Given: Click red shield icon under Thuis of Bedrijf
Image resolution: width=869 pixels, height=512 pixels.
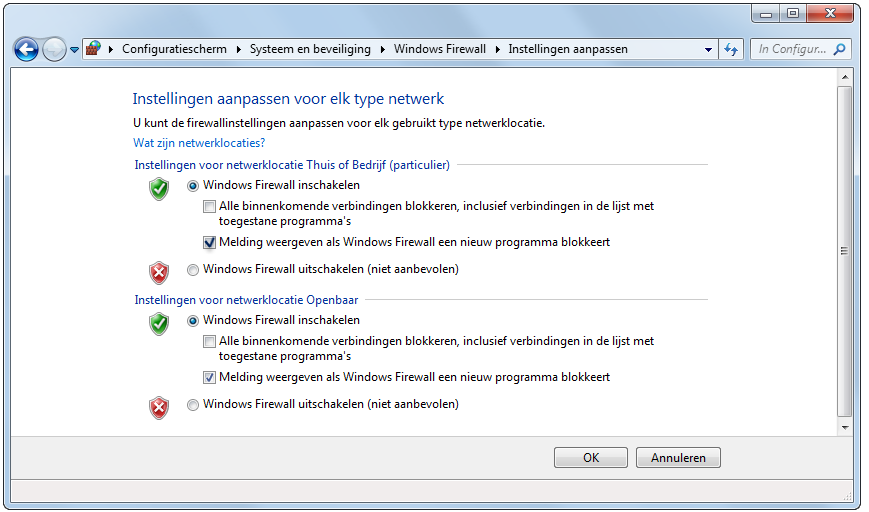Looking at the screenshot, I should pyautogui.click(x=159, y=272).
